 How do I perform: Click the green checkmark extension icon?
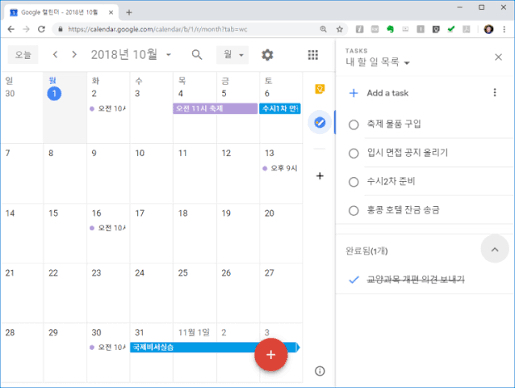click(x=451, y=29)
